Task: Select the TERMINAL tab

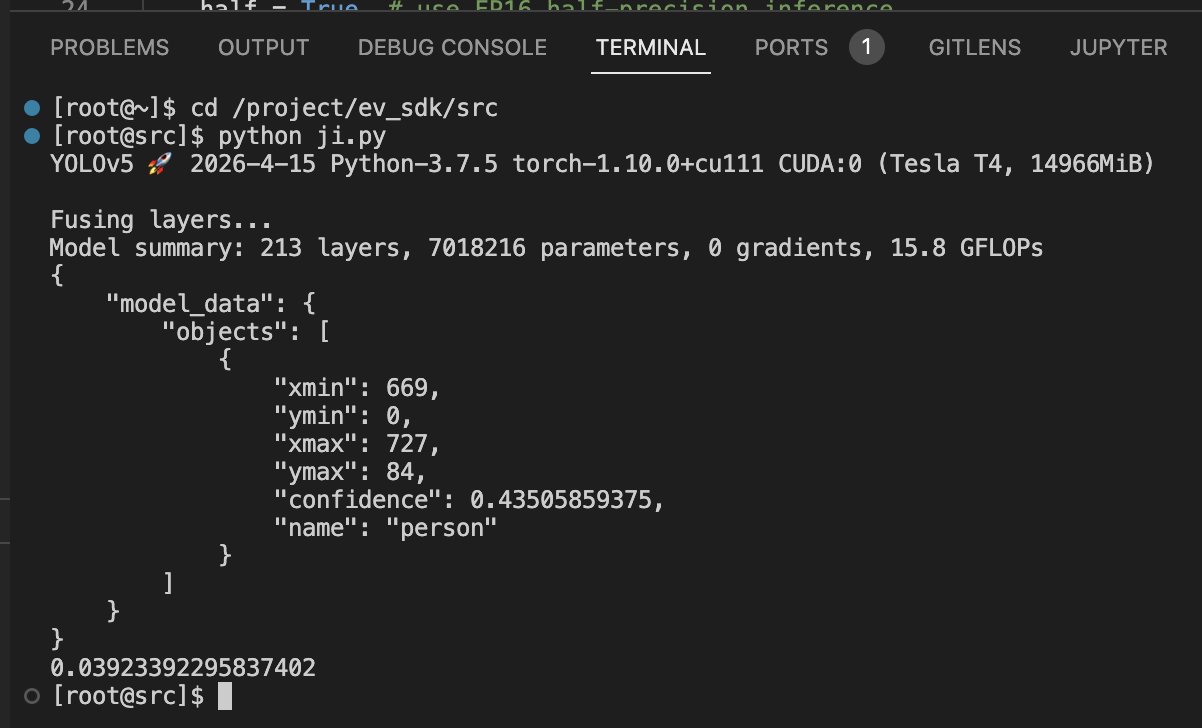Action: click(651, 47)
